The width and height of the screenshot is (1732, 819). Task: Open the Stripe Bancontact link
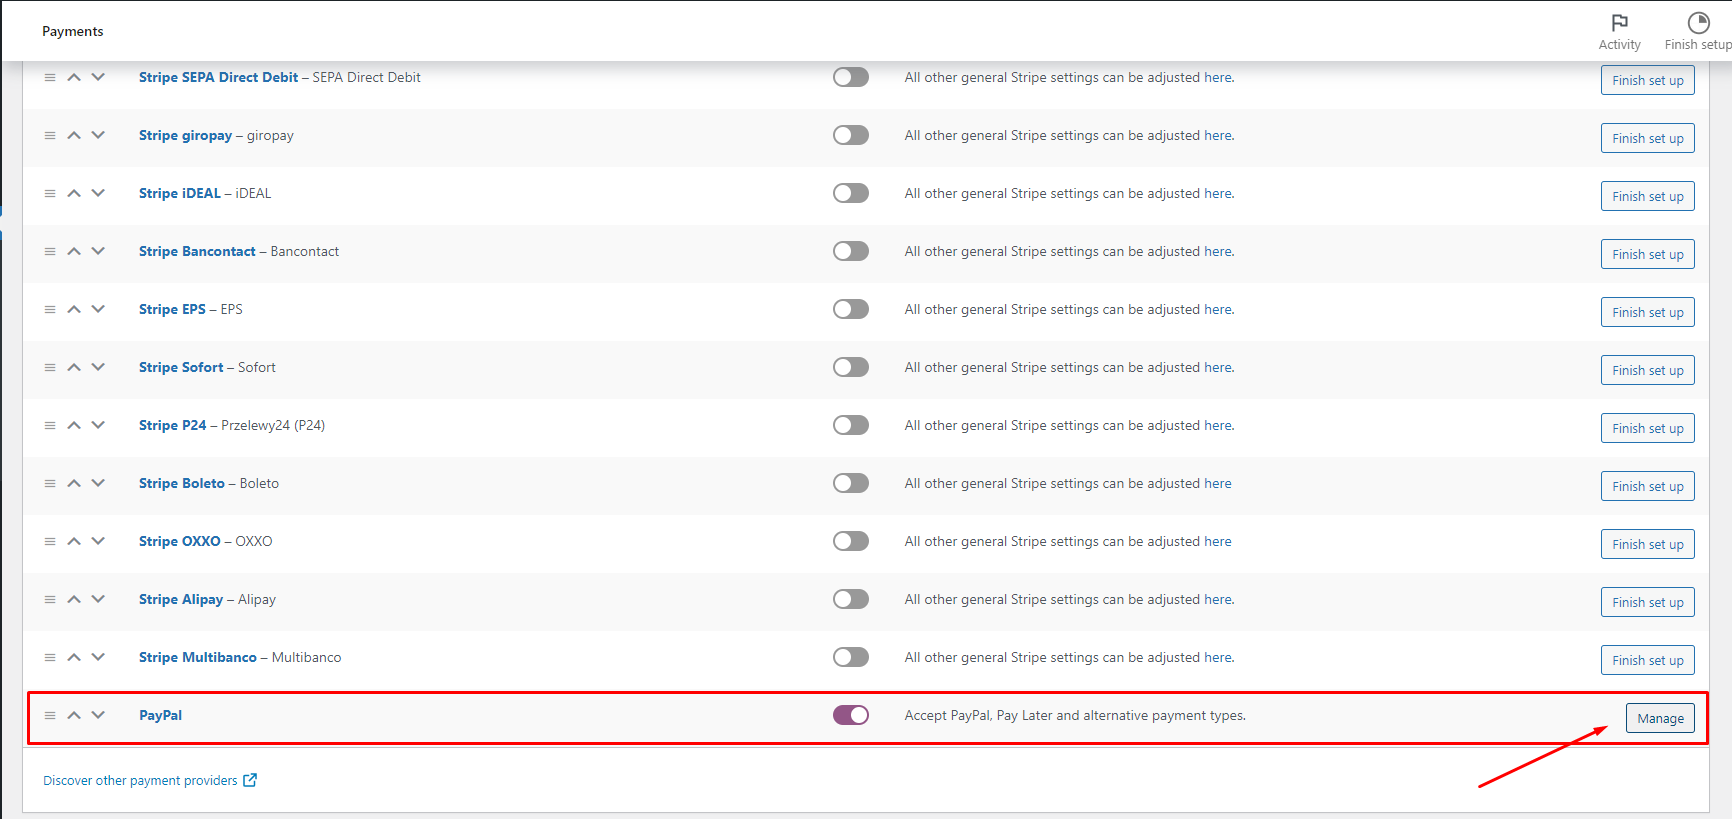(197, 251)
